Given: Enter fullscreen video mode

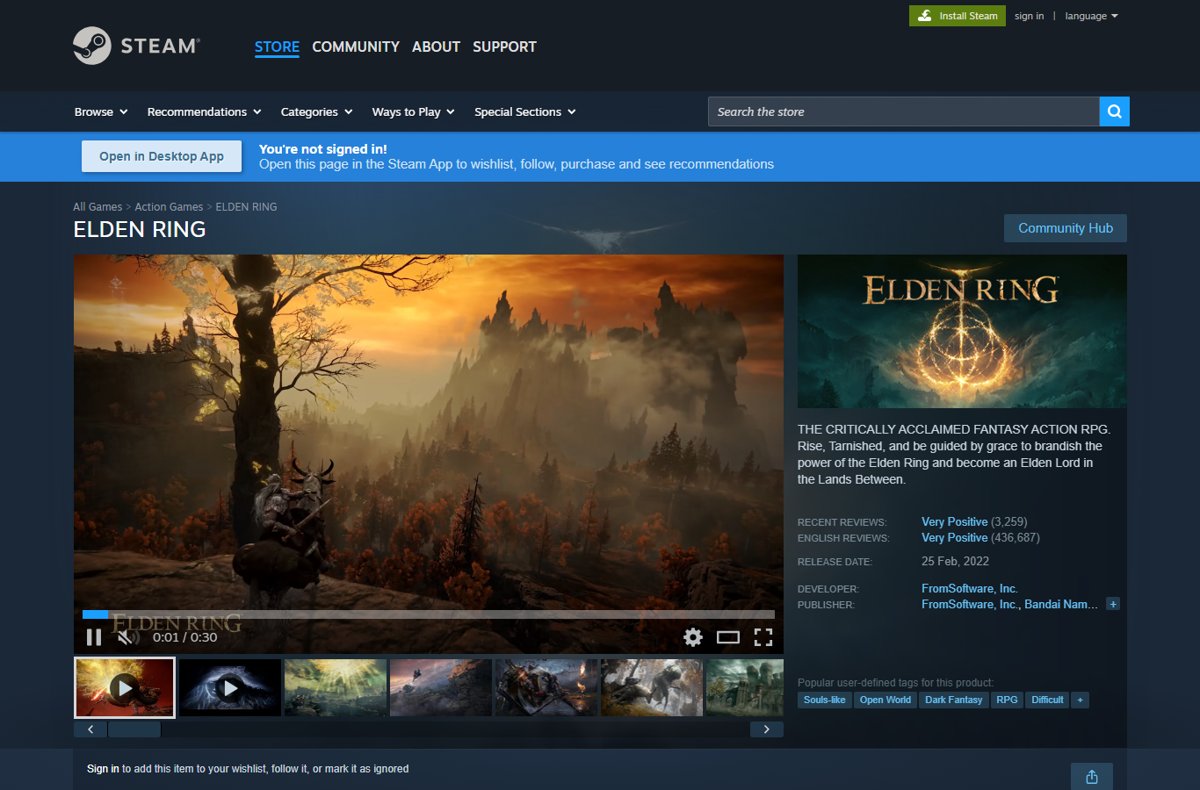Looking at the screenshot, I should tap(763, 637).
